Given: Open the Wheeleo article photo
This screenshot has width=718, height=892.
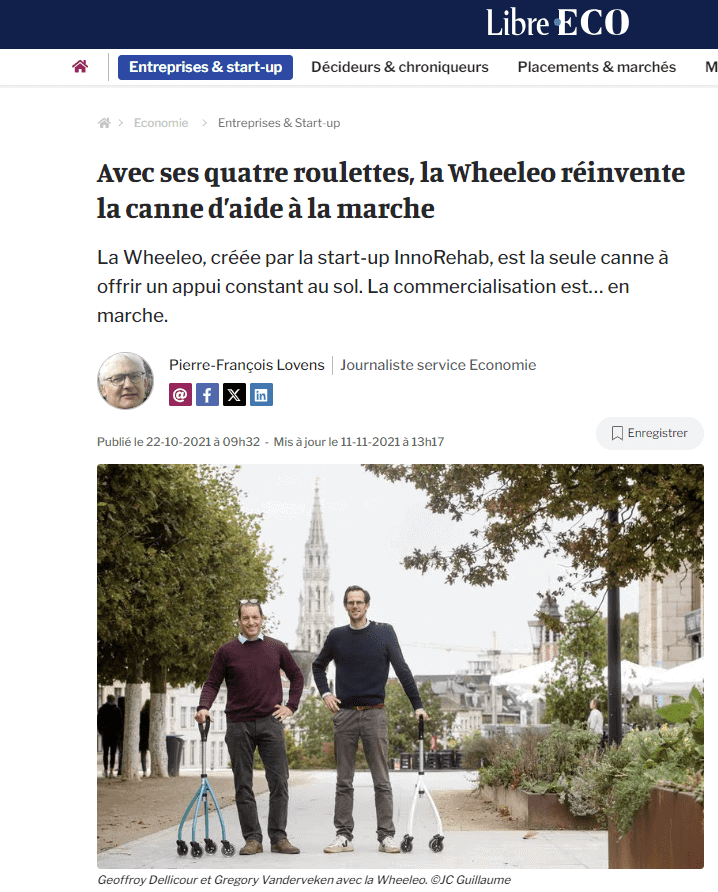Looking at the screenshot, I should (401, 666).
